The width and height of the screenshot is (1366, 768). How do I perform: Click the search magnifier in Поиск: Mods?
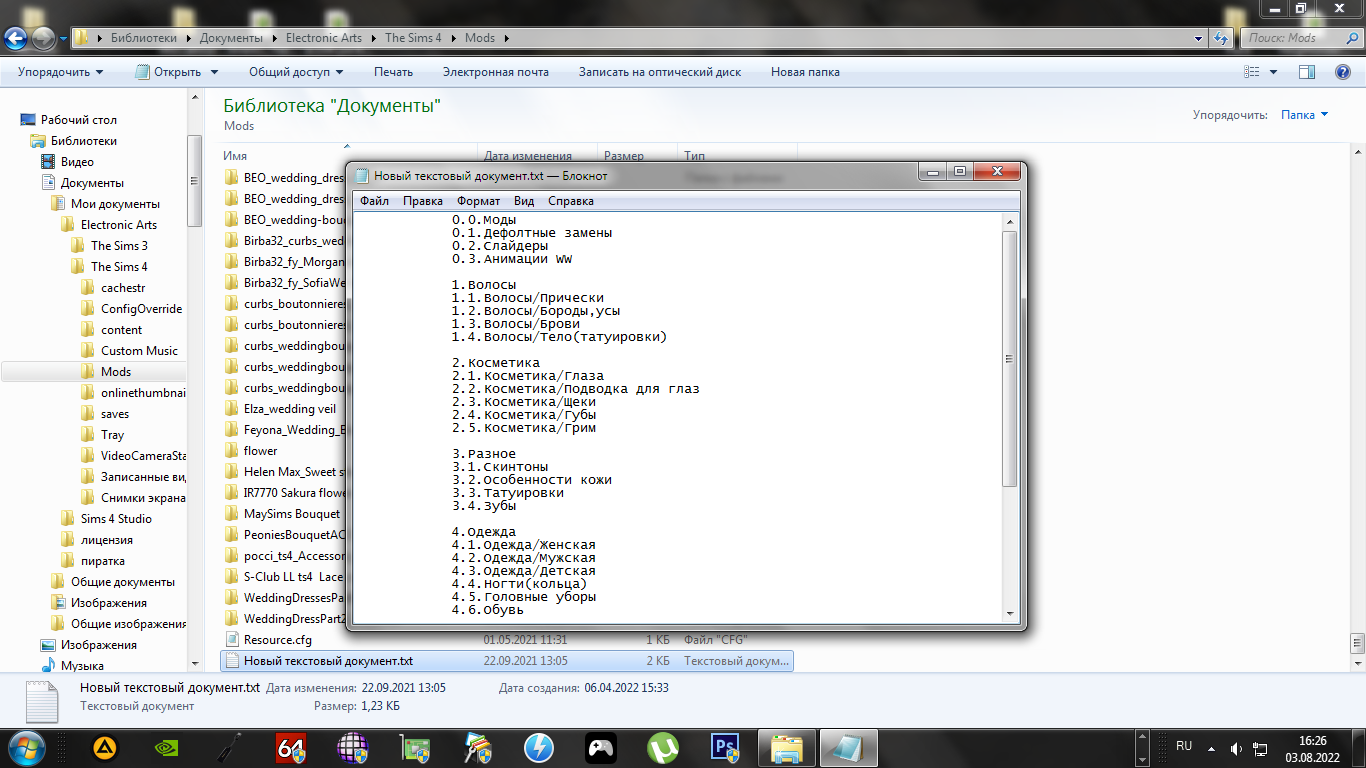[x=1351, y=38]
